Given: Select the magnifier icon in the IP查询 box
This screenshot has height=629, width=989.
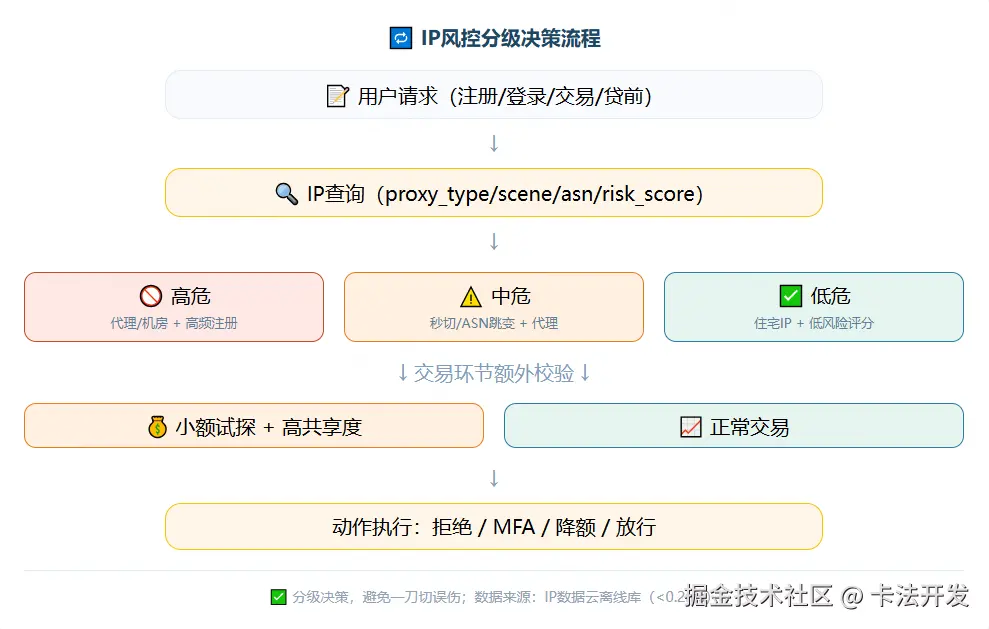Looking at the screenshot, I should [288, 192].
